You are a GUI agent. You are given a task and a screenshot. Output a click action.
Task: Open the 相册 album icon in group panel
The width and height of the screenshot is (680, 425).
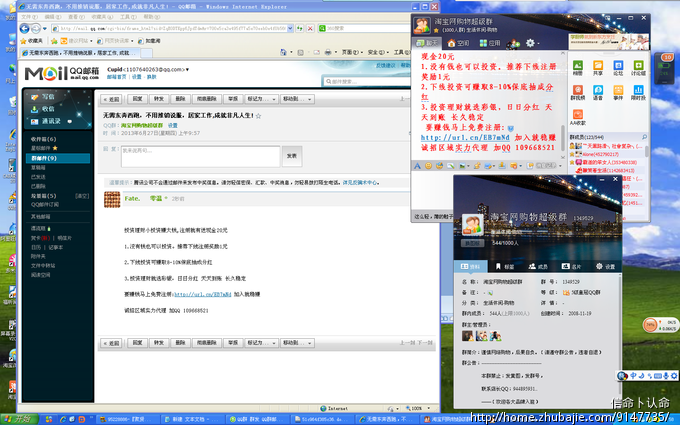(x=578, y=68)
